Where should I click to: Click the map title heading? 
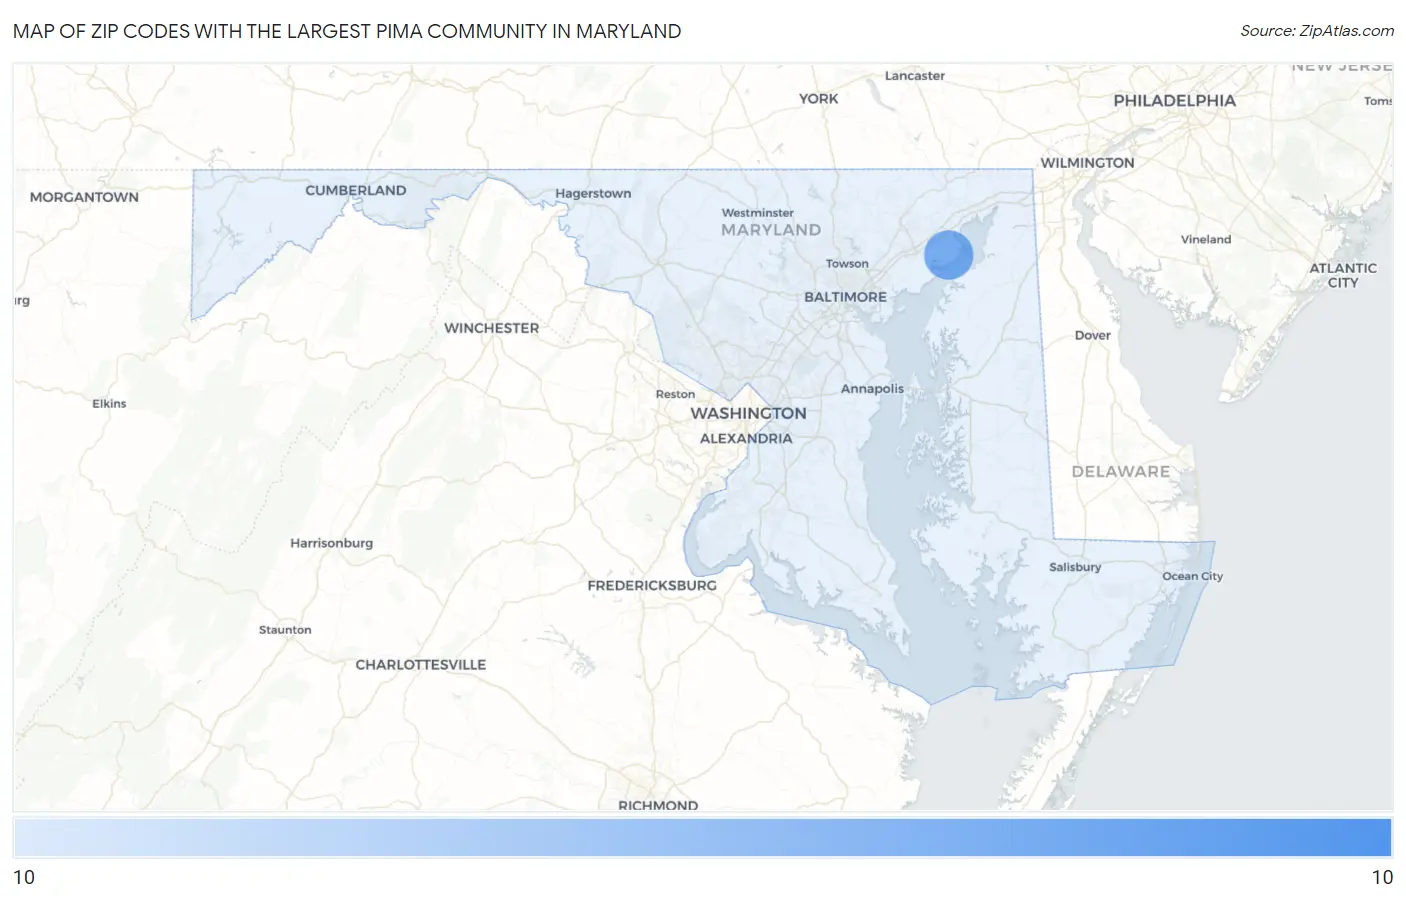click(x=347, y=31)
